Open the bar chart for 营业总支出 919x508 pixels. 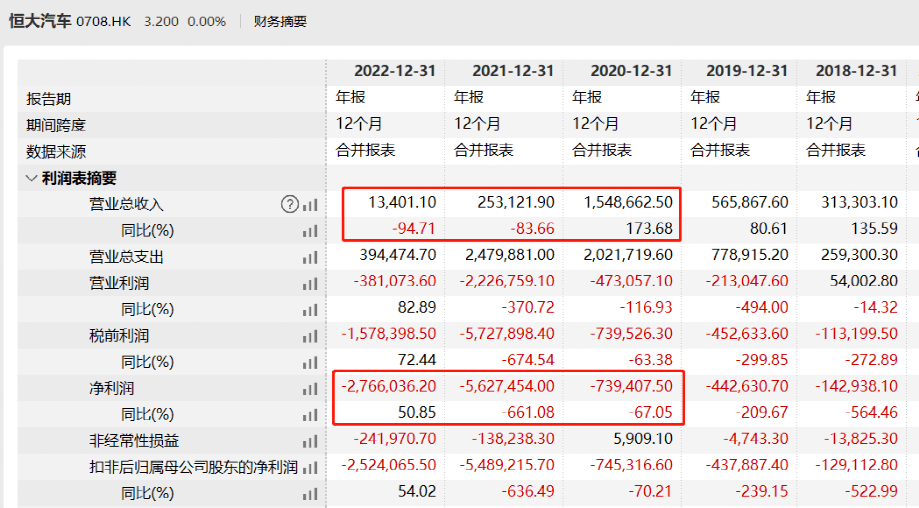pos(310,257)
